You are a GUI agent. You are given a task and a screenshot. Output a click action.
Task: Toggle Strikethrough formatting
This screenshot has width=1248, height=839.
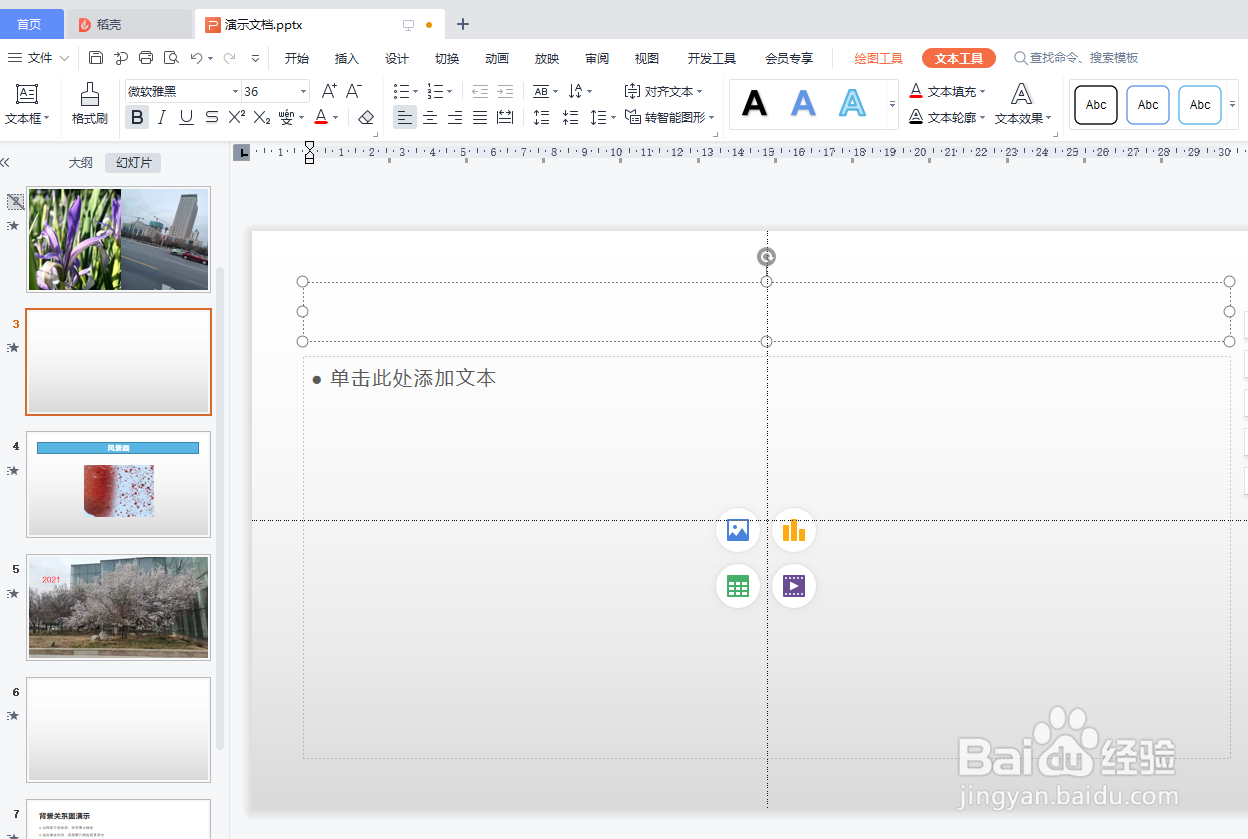212,117
